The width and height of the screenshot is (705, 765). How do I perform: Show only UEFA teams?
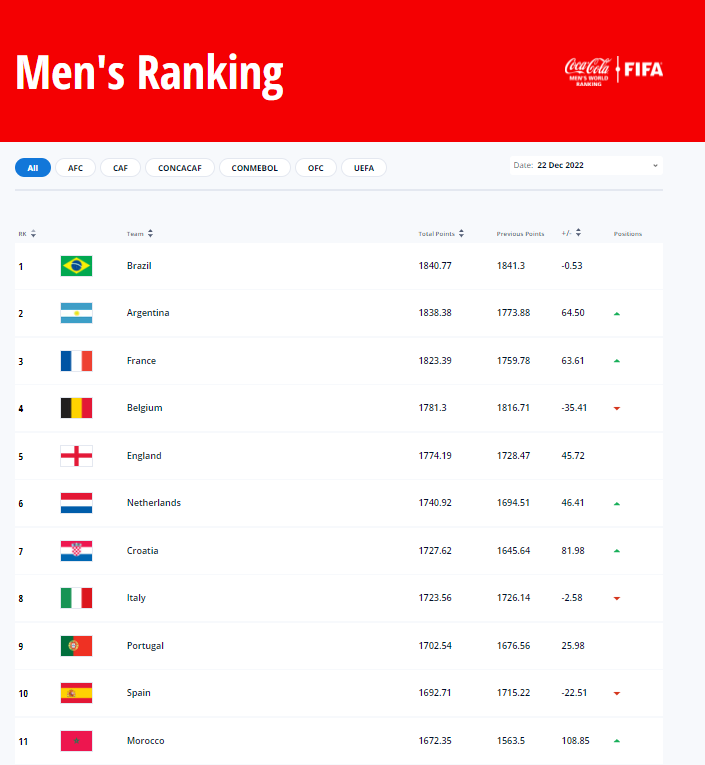click(364, 168)
